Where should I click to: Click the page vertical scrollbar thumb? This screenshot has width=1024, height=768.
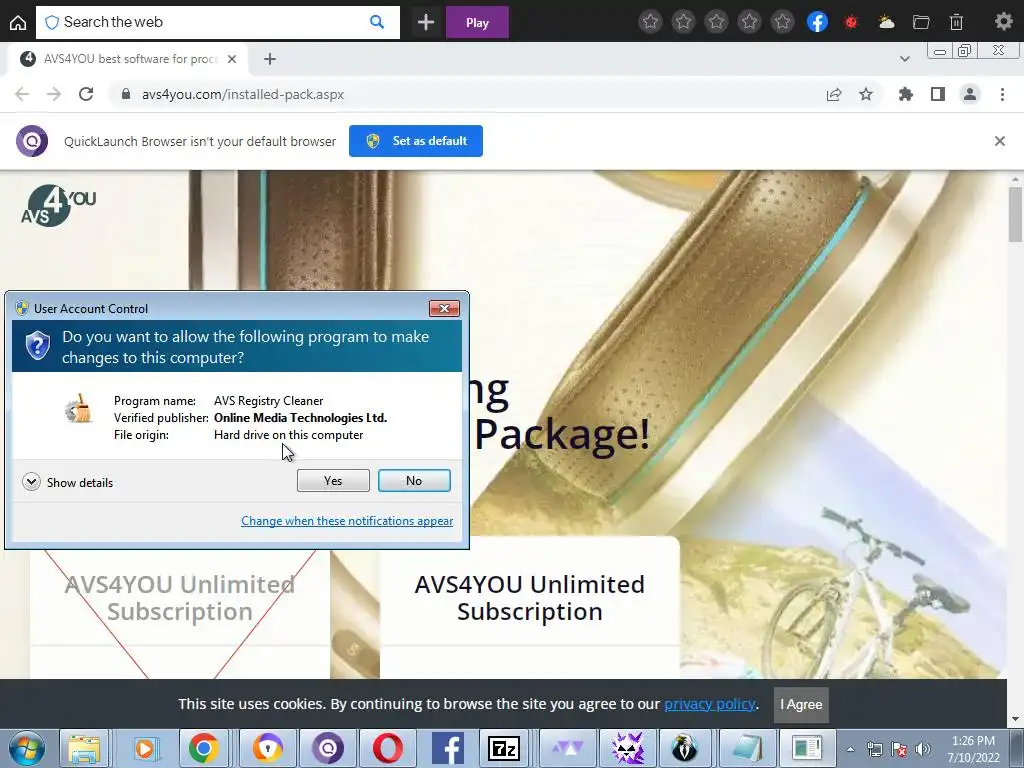tap(1016, 213)
